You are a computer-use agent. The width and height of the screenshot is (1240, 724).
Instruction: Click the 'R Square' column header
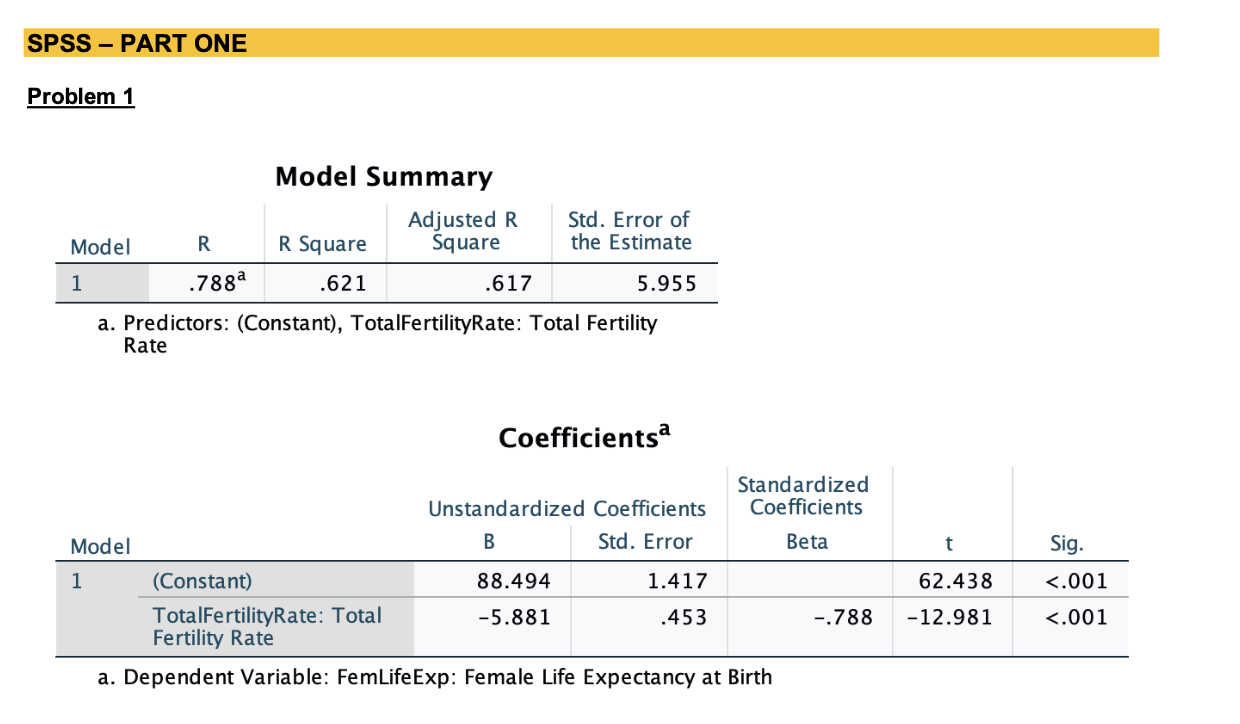tap(323, 244)
